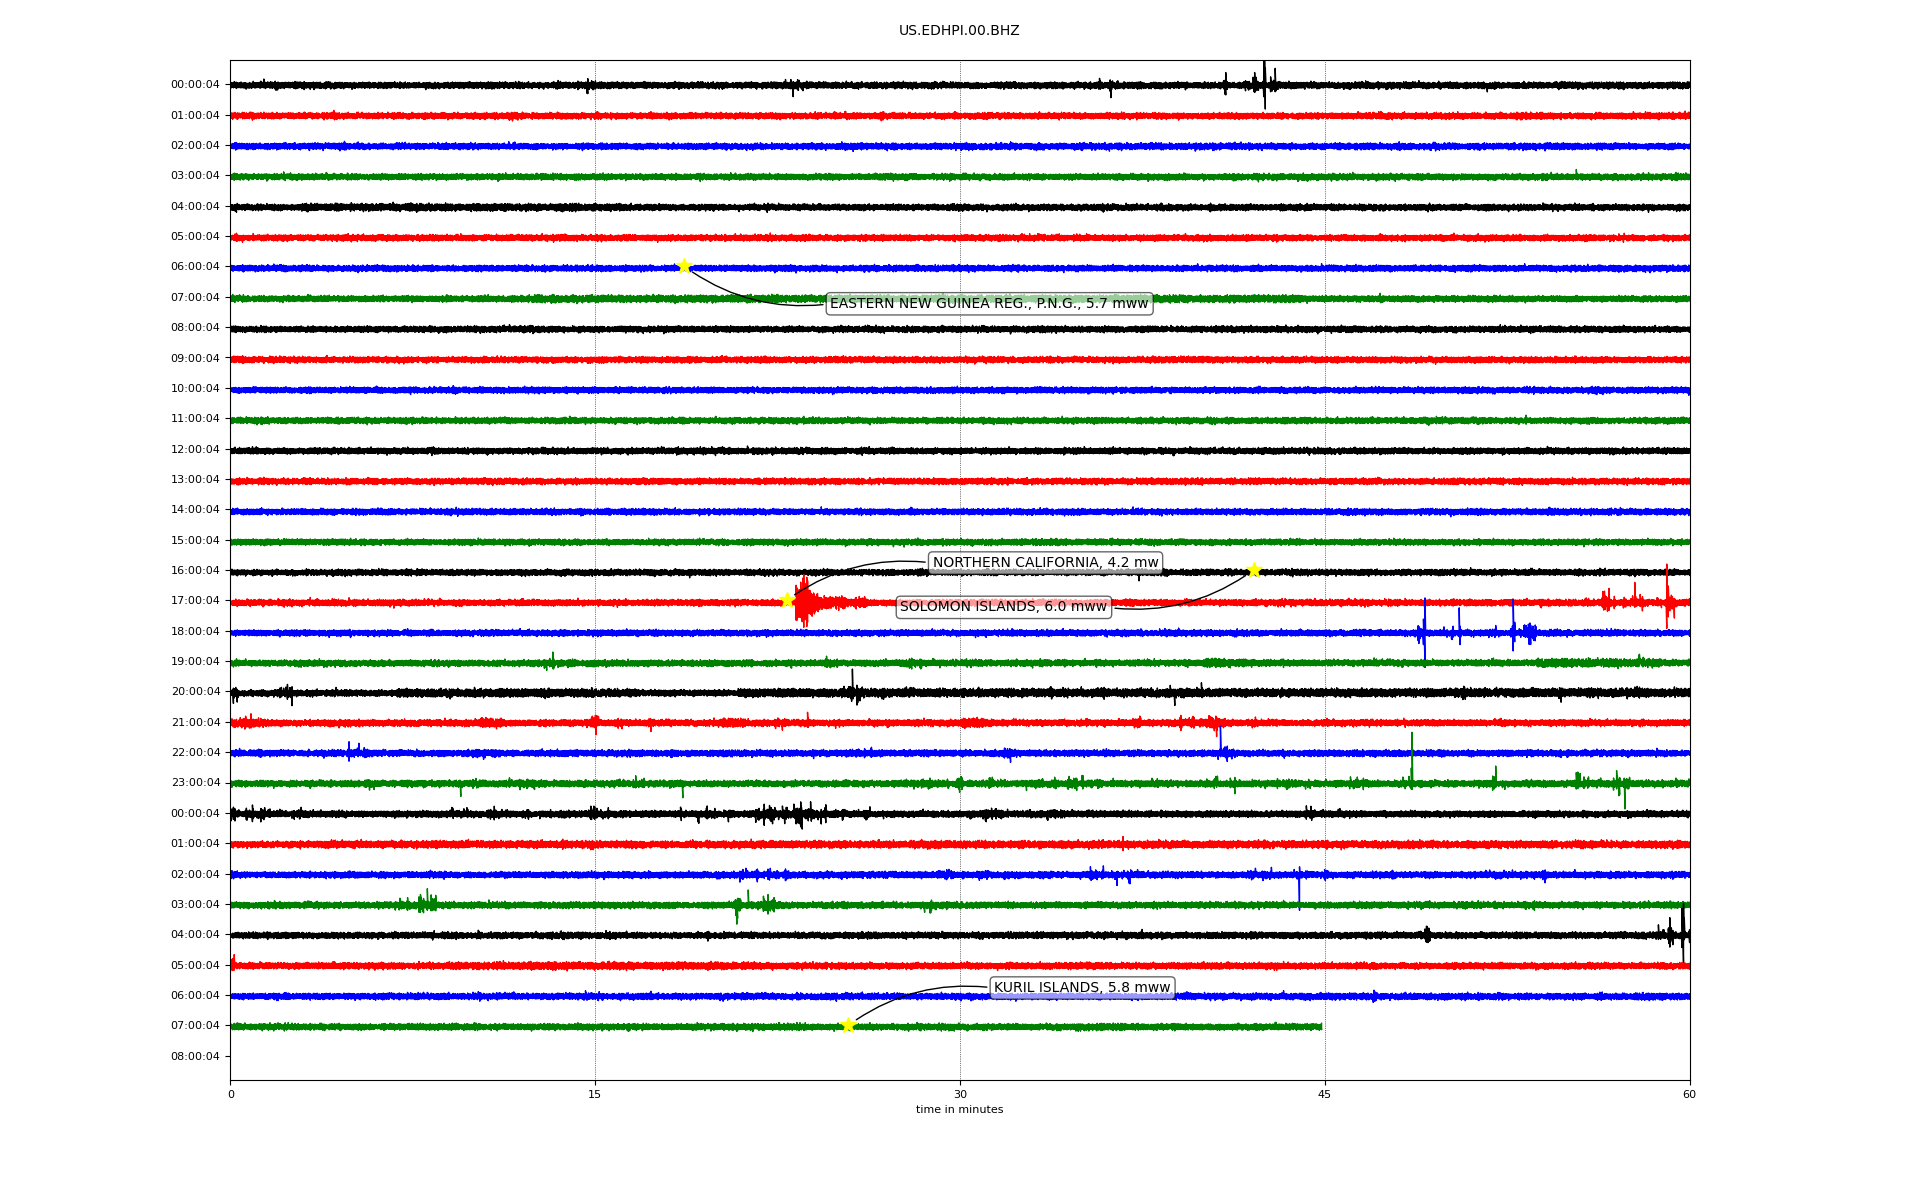Click the 15 minute x-axis tick label
This screenshot has height=1200, width=1920.
pyautogui.click(x=595, y=1094)
